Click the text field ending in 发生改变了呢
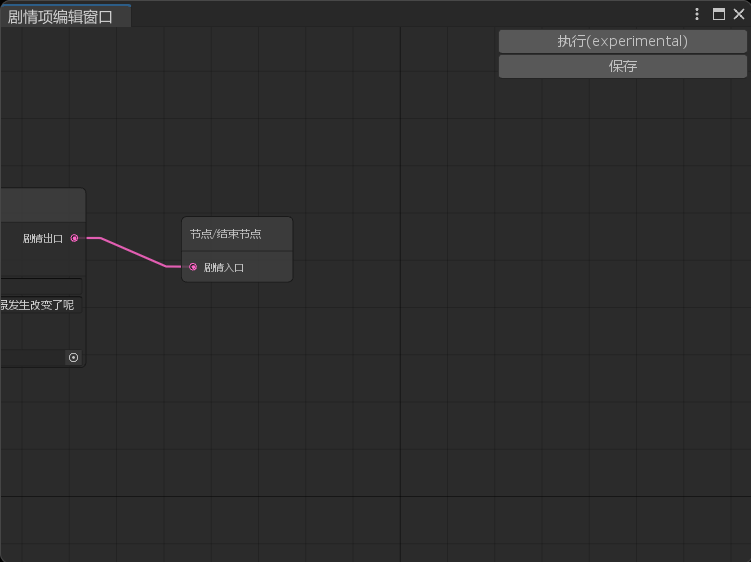 41,305
